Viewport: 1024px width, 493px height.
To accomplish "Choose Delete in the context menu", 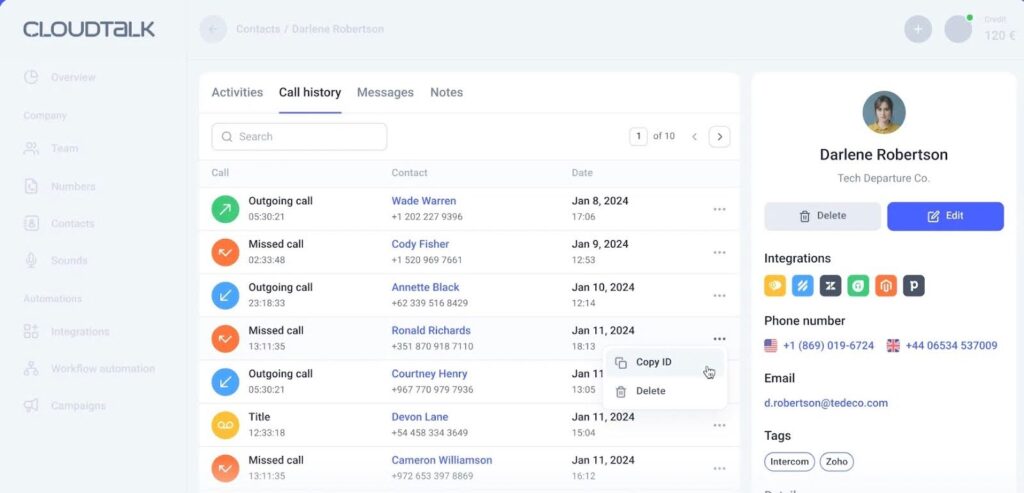I will (650, 391).
